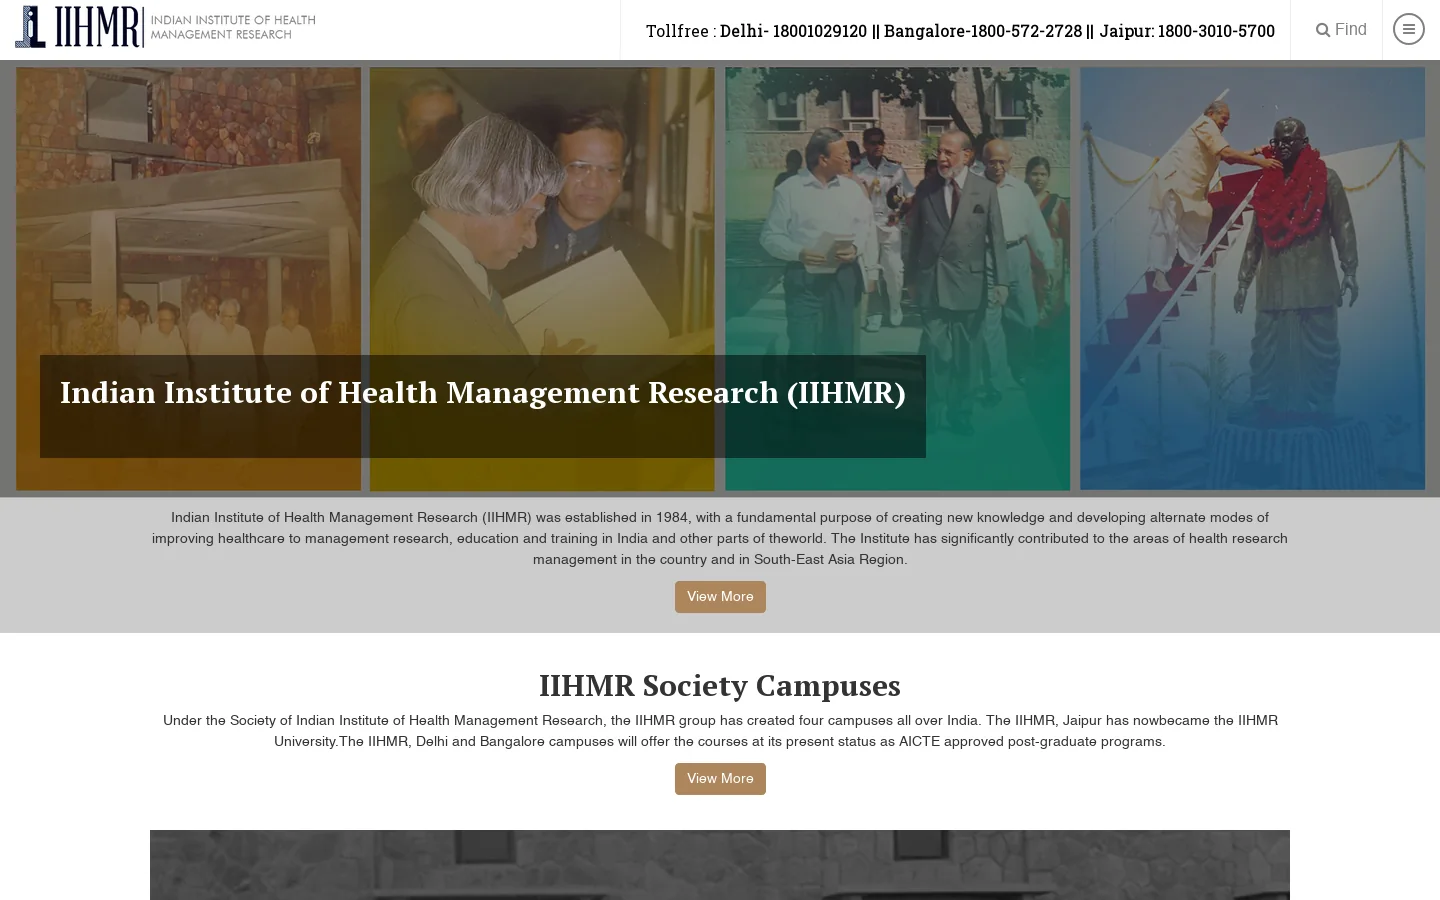Screen dimensions: 1440x900
Task: Click View More under IIHMR Society Campuses
Action: click(x=720, y=779)
